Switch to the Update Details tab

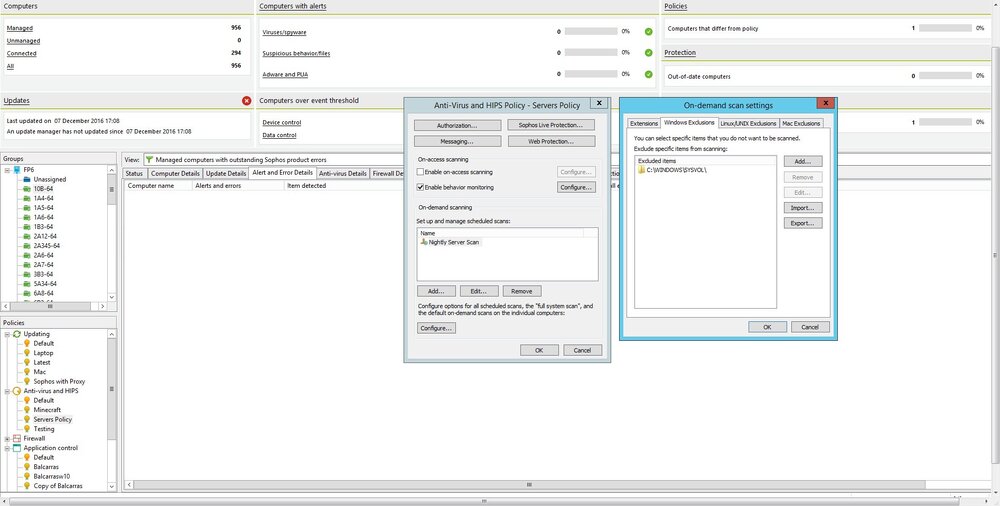point(226,174)
